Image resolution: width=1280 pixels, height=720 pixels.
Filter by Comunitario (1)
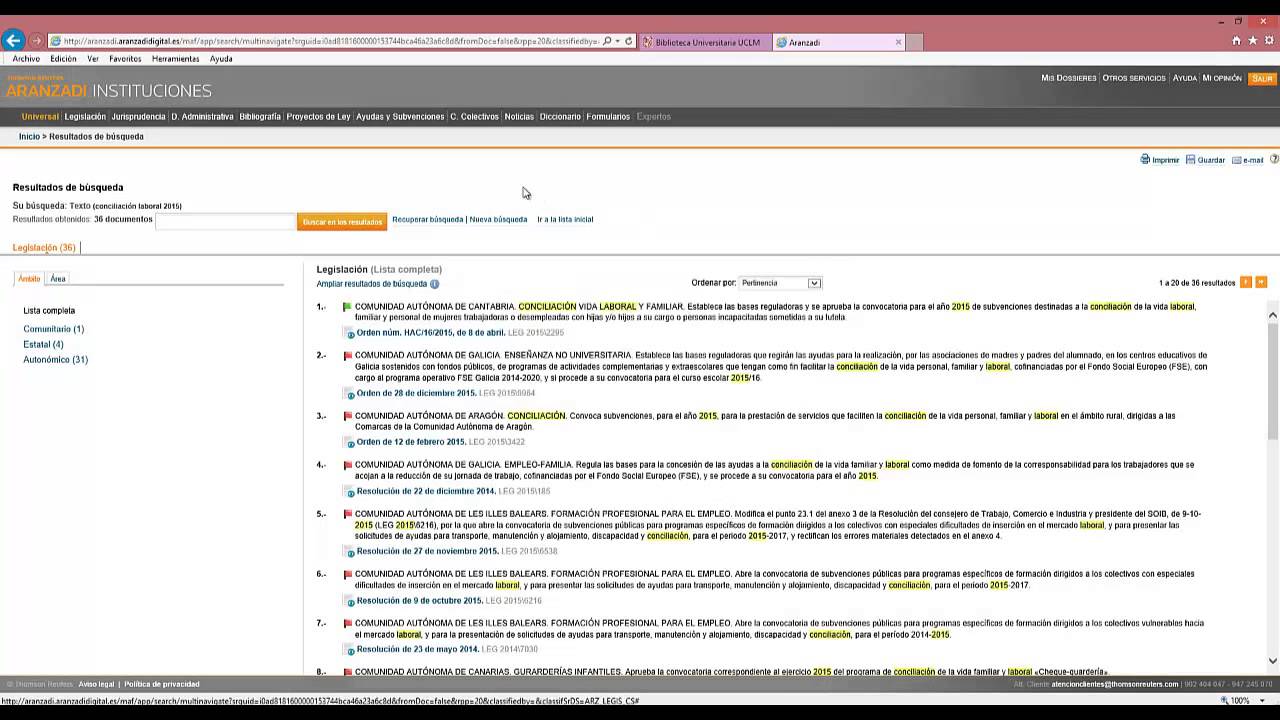point(54,329)
